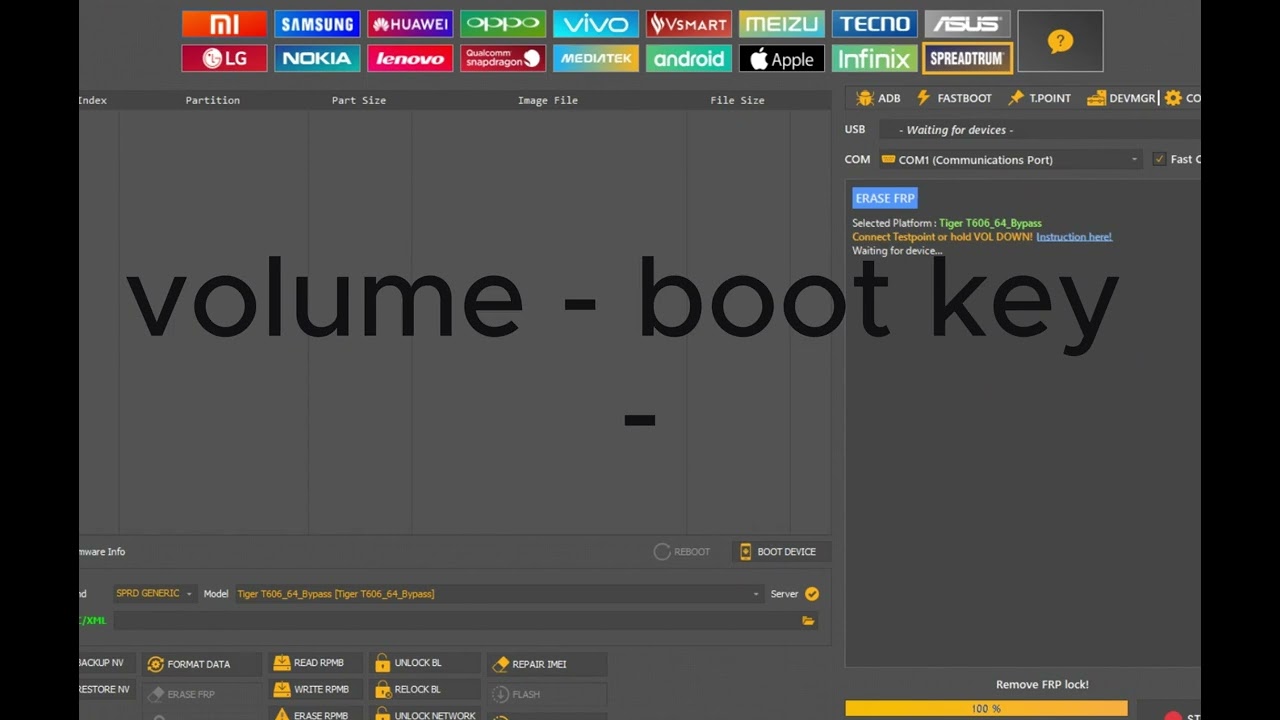Select the Meizu brand tile
Image resolution: width=1280 pixels, height=720 pixels.
782,24
